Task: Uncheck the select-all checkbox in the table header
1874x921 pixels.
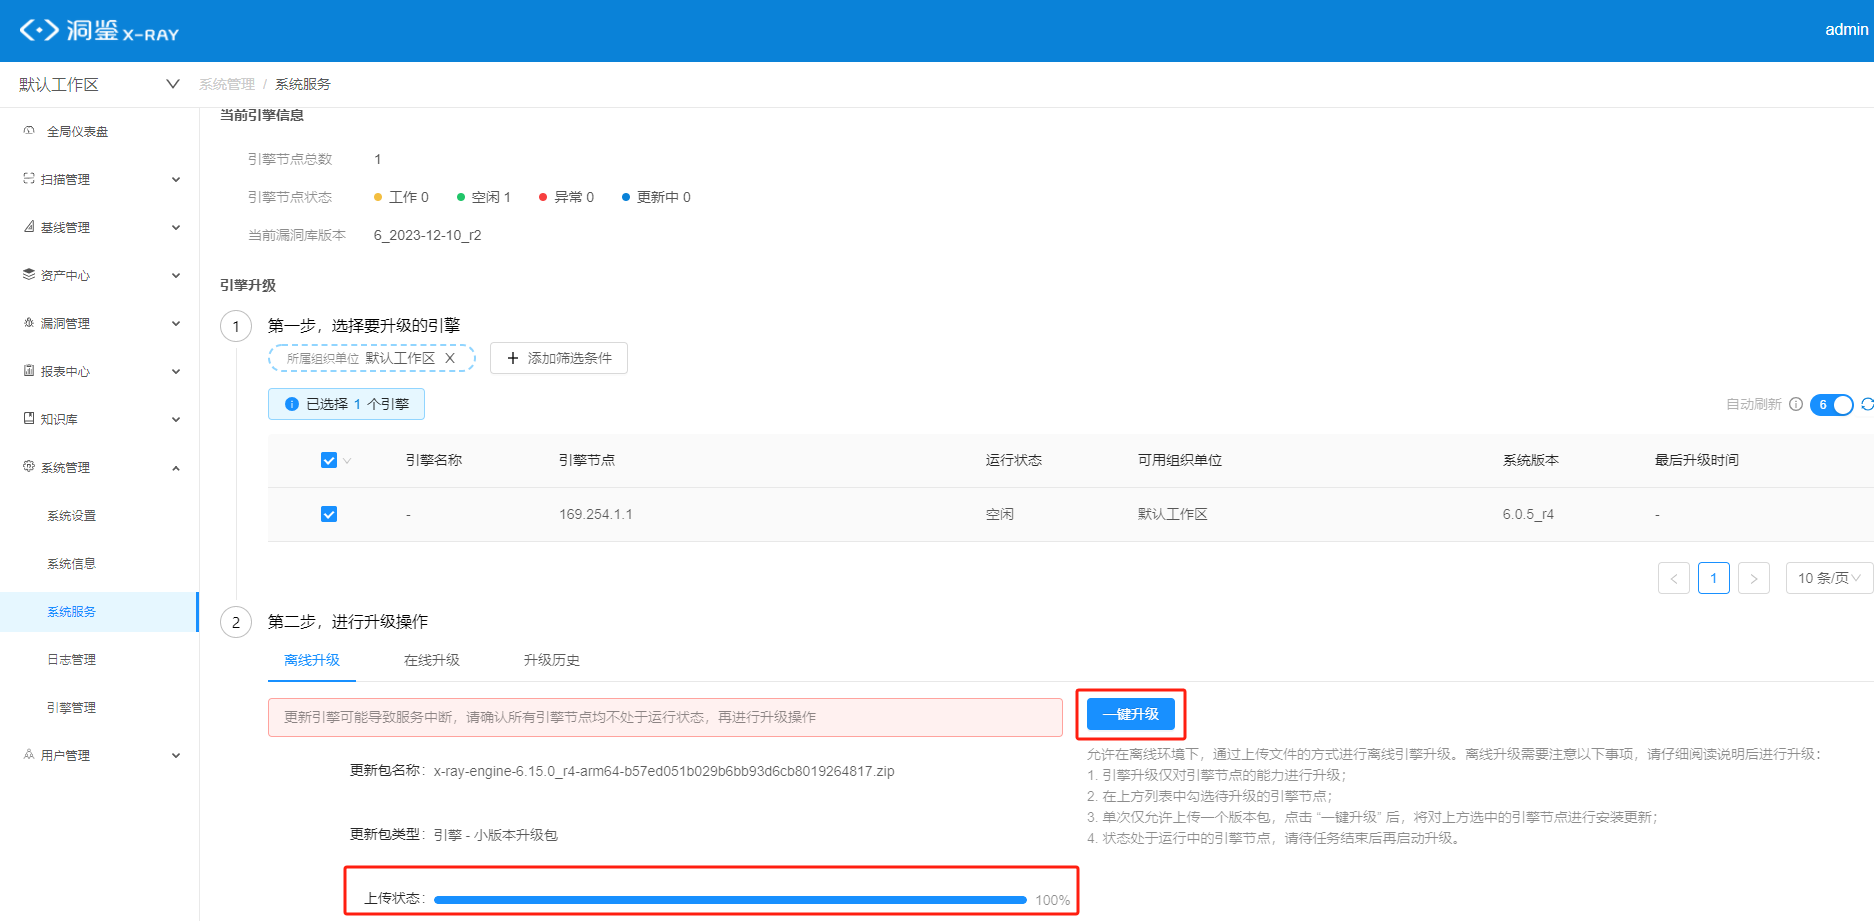Action: pyautogui.click(x=329, y=460)
